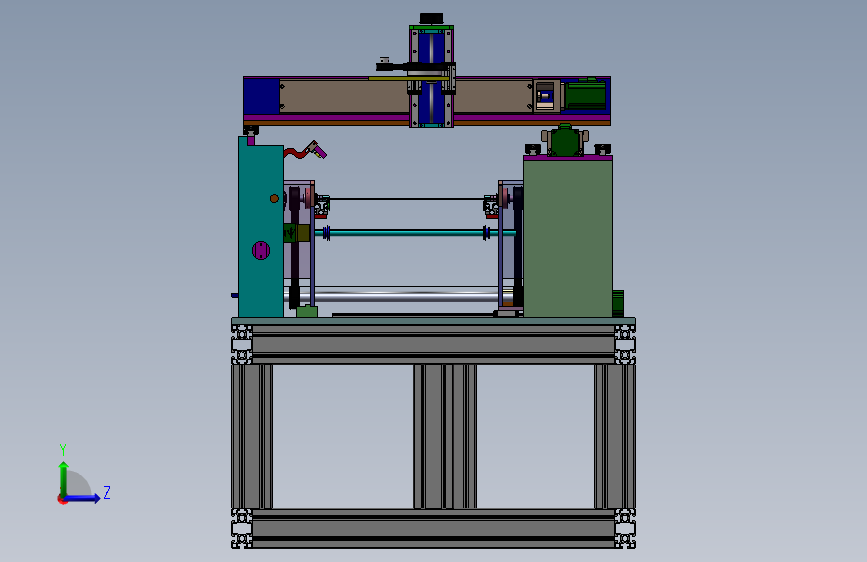Click the red origin ball of the triad
This screenshot has height=562, width=867.
pos(62,499)
